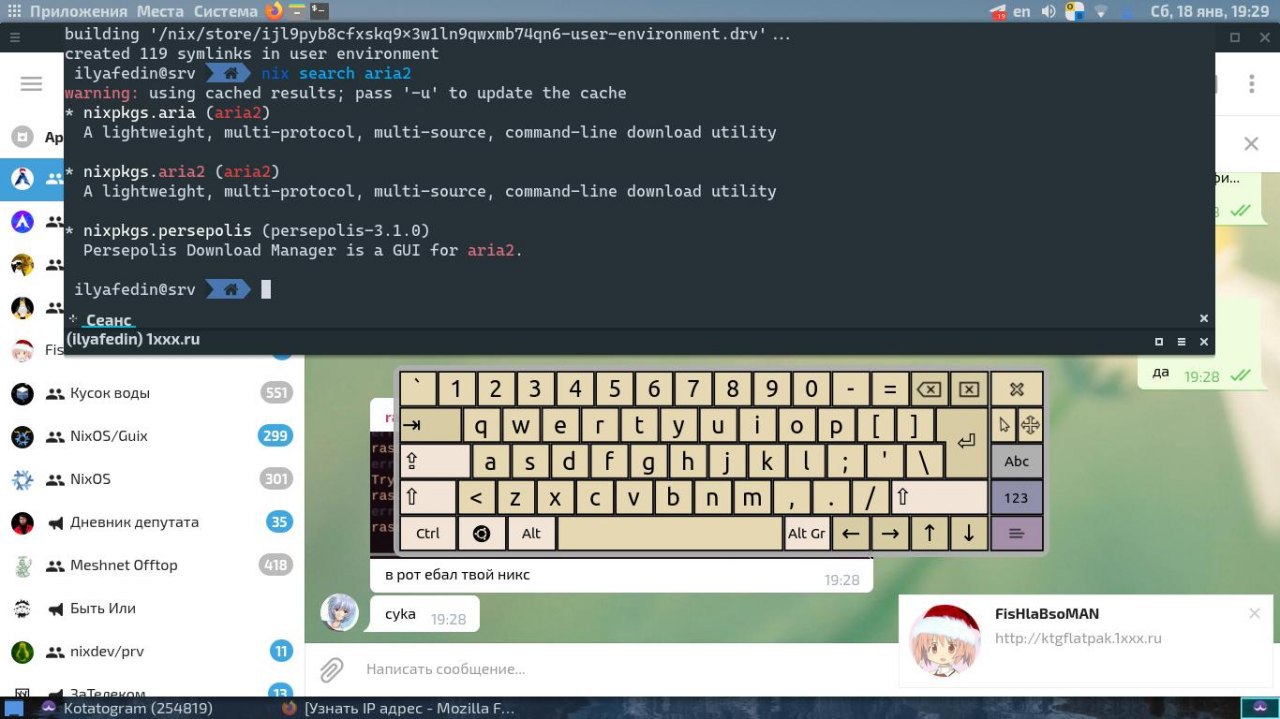Open the Система menu
Screen dimensions: 1280x719
225,12
